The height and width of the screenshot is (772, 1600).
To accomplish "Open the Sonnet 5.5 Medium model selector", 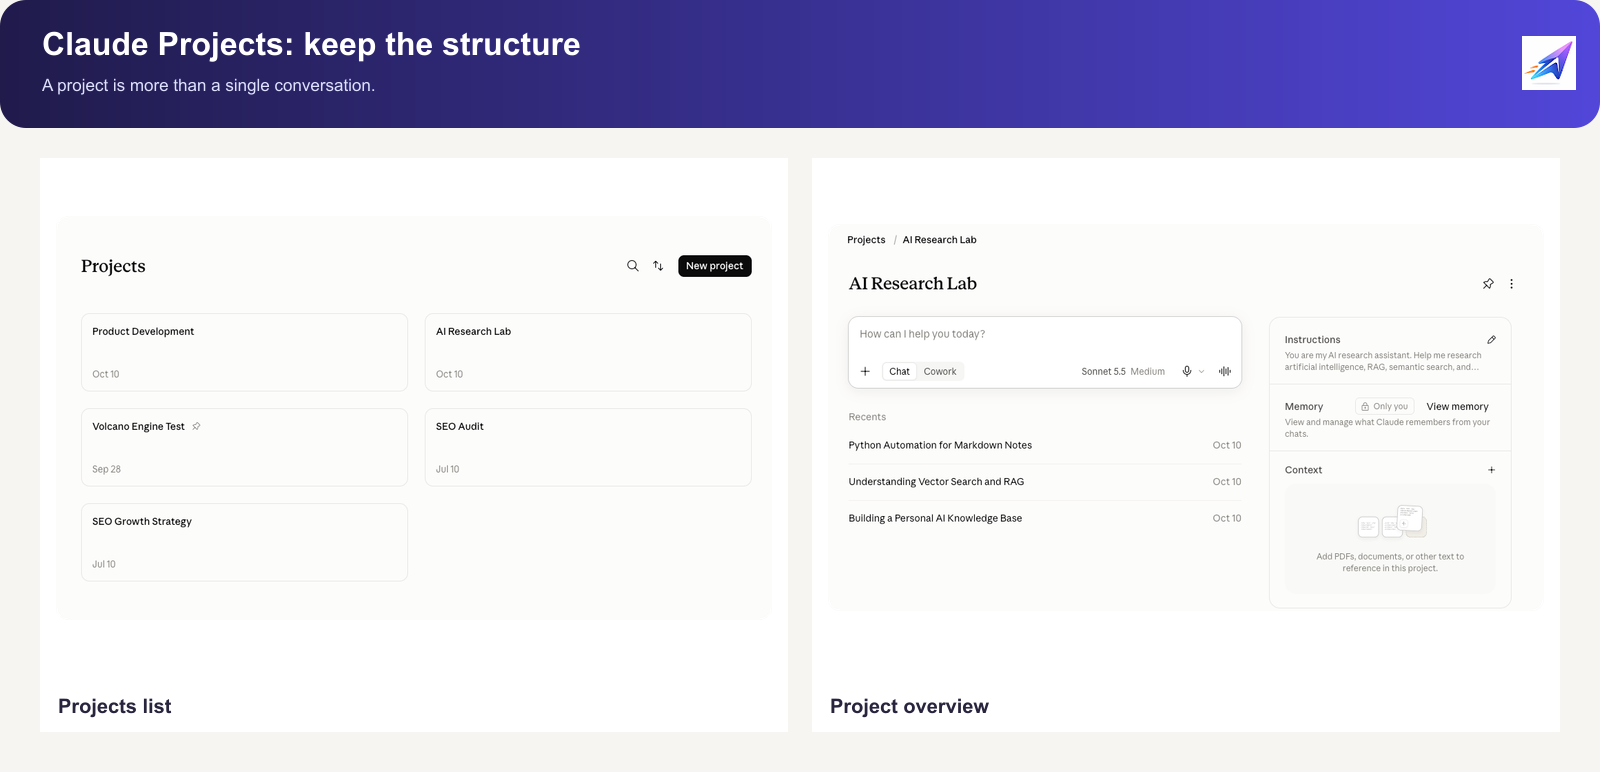I will (x=1123, y=371).
